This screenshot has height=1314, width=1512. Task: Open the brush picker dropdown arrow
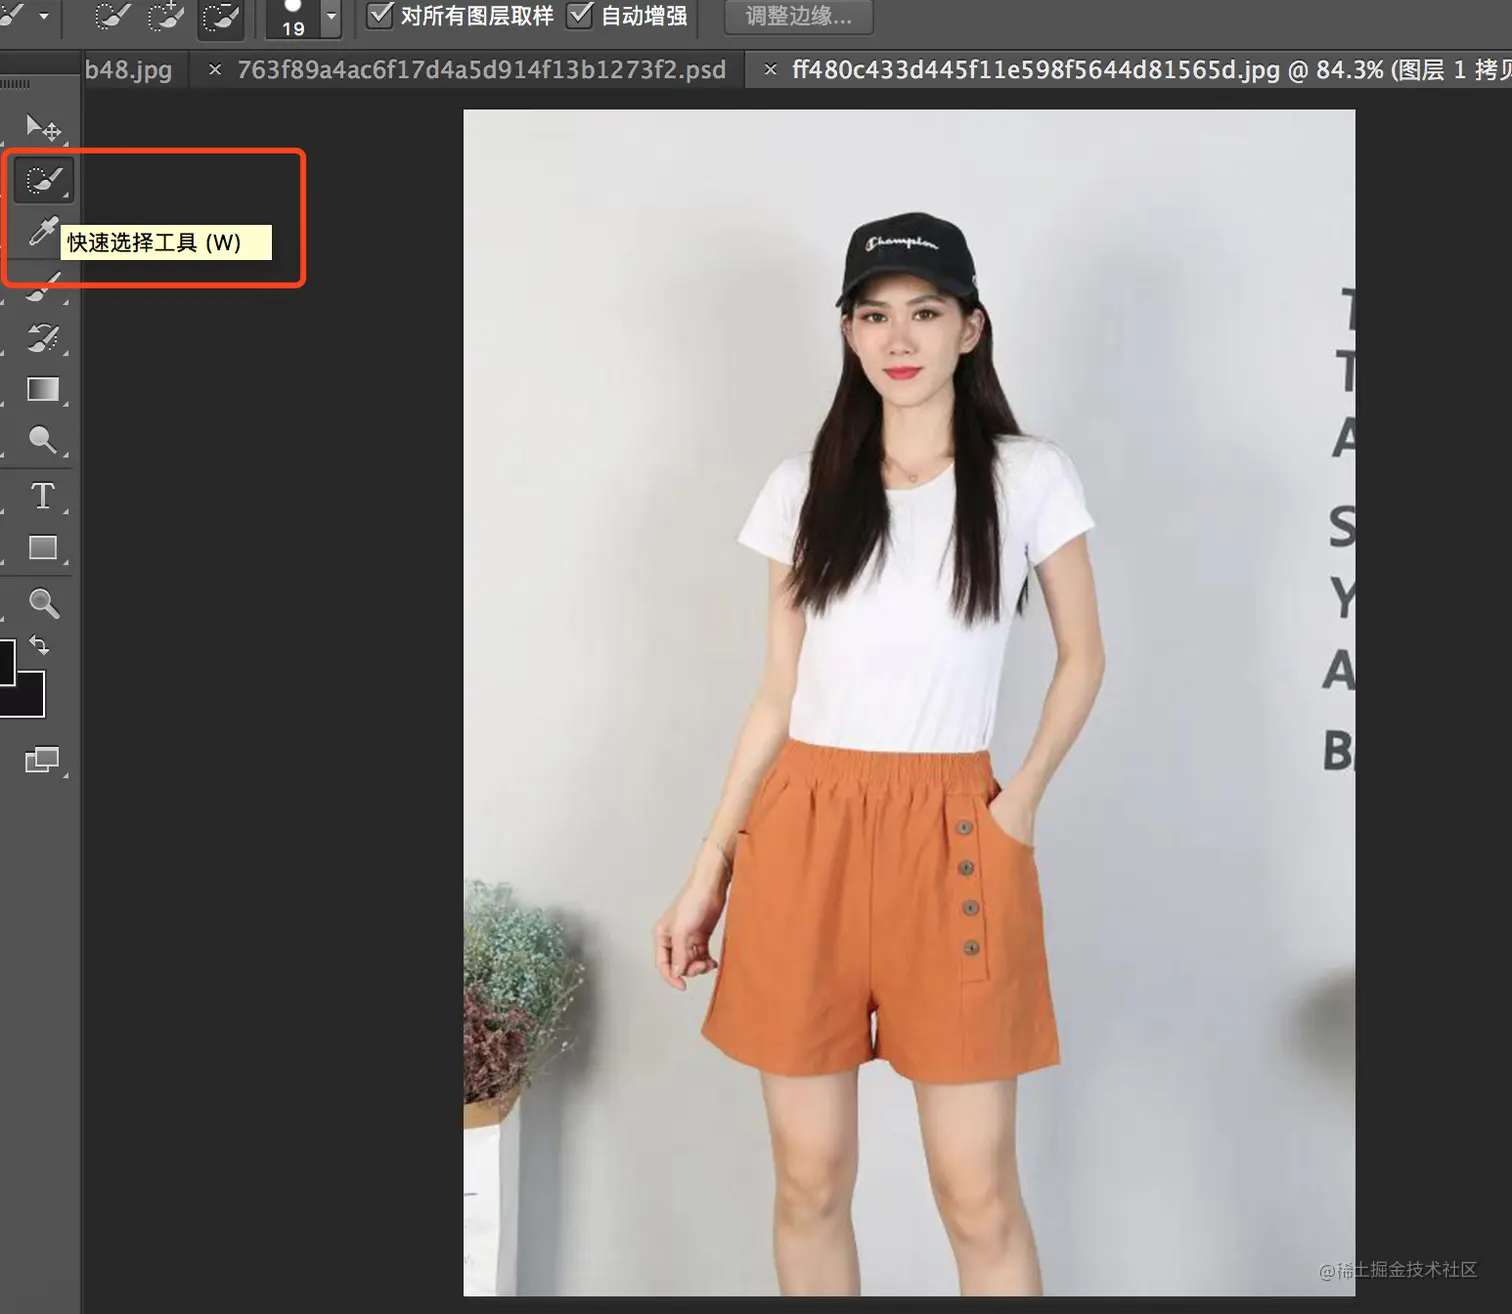pyautogui.click(x=332, y=17)
